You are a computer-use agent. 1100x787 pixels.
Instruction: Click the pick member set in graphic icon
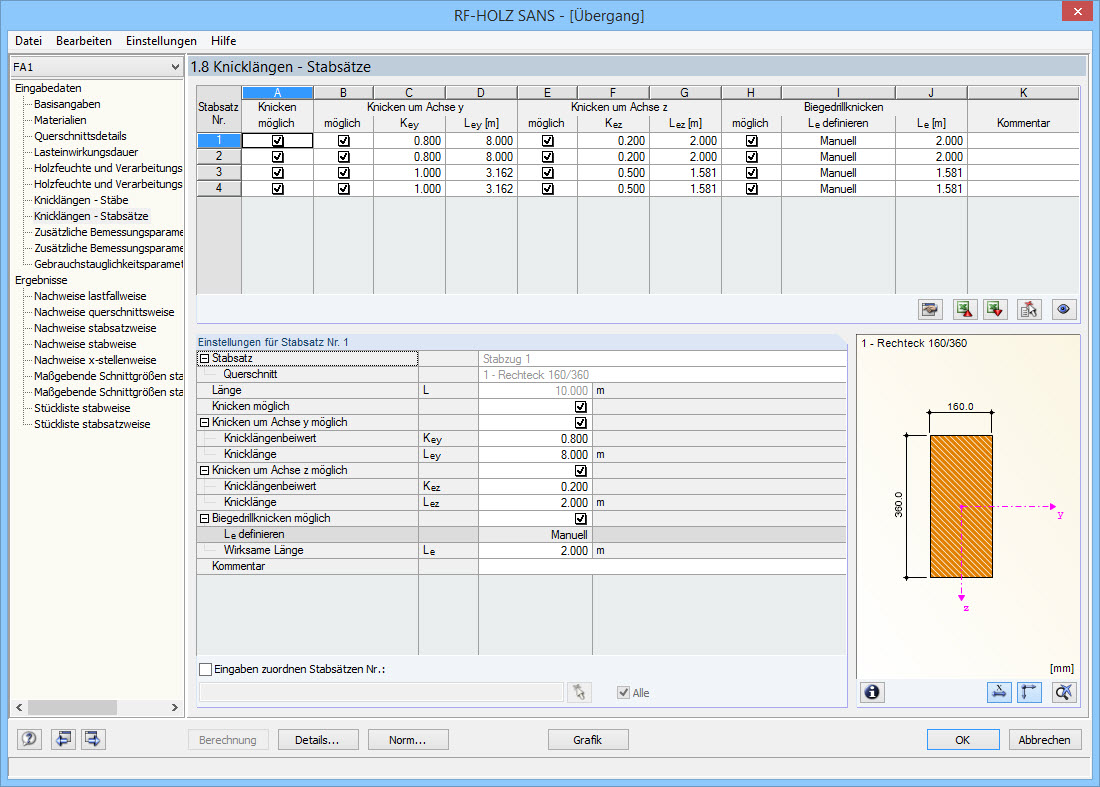point(578,692)
